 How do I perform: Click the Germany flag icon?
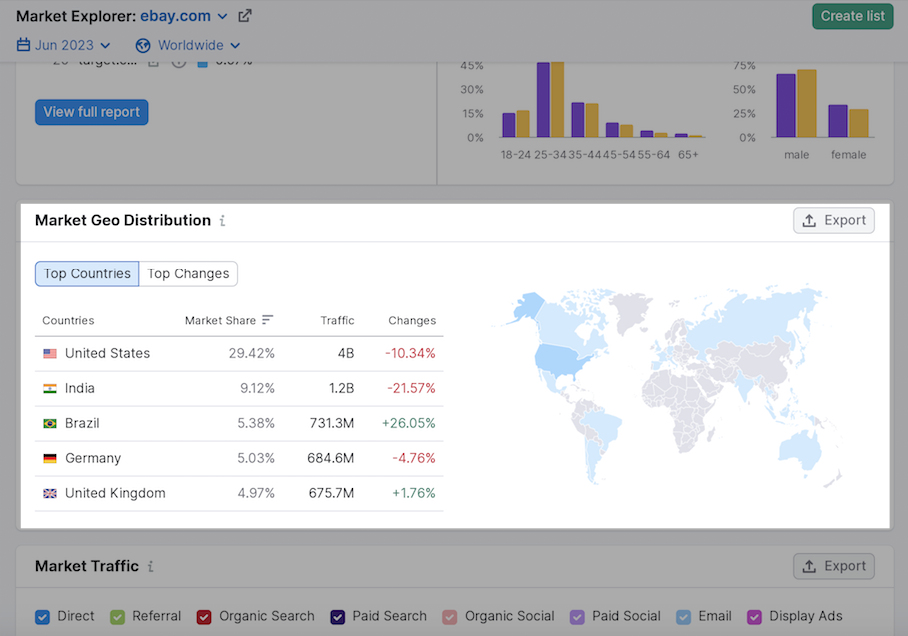point(50,458)
